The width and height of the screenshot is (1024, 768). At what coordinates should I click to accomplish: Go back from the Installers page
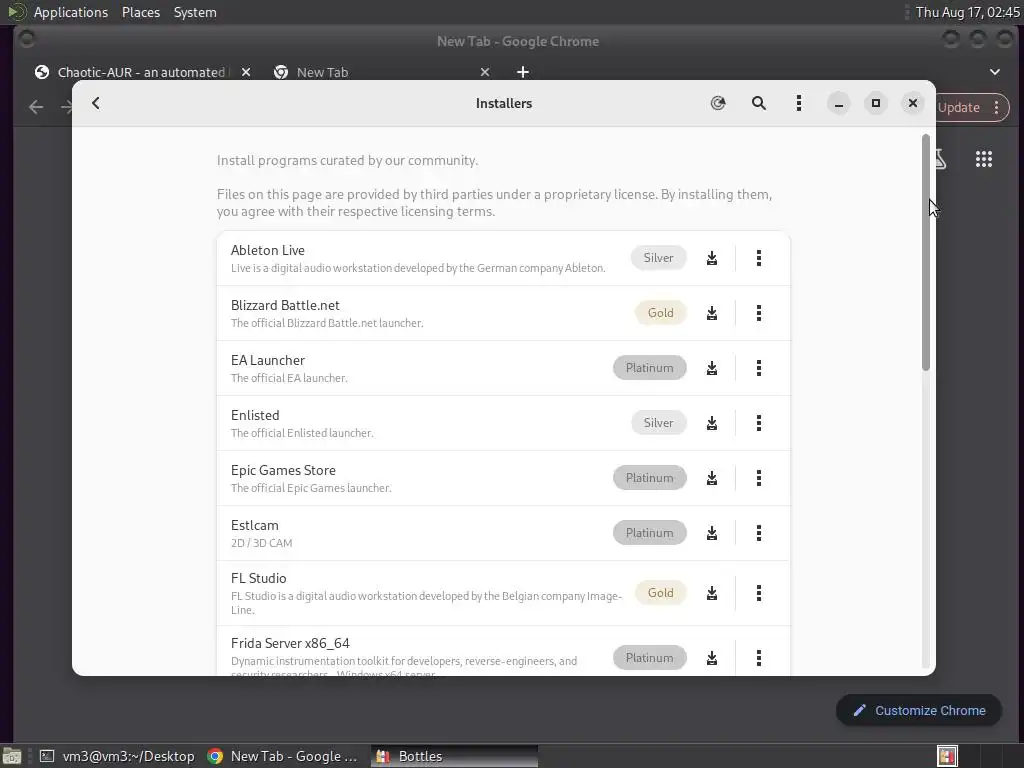[x=95, y=103]
